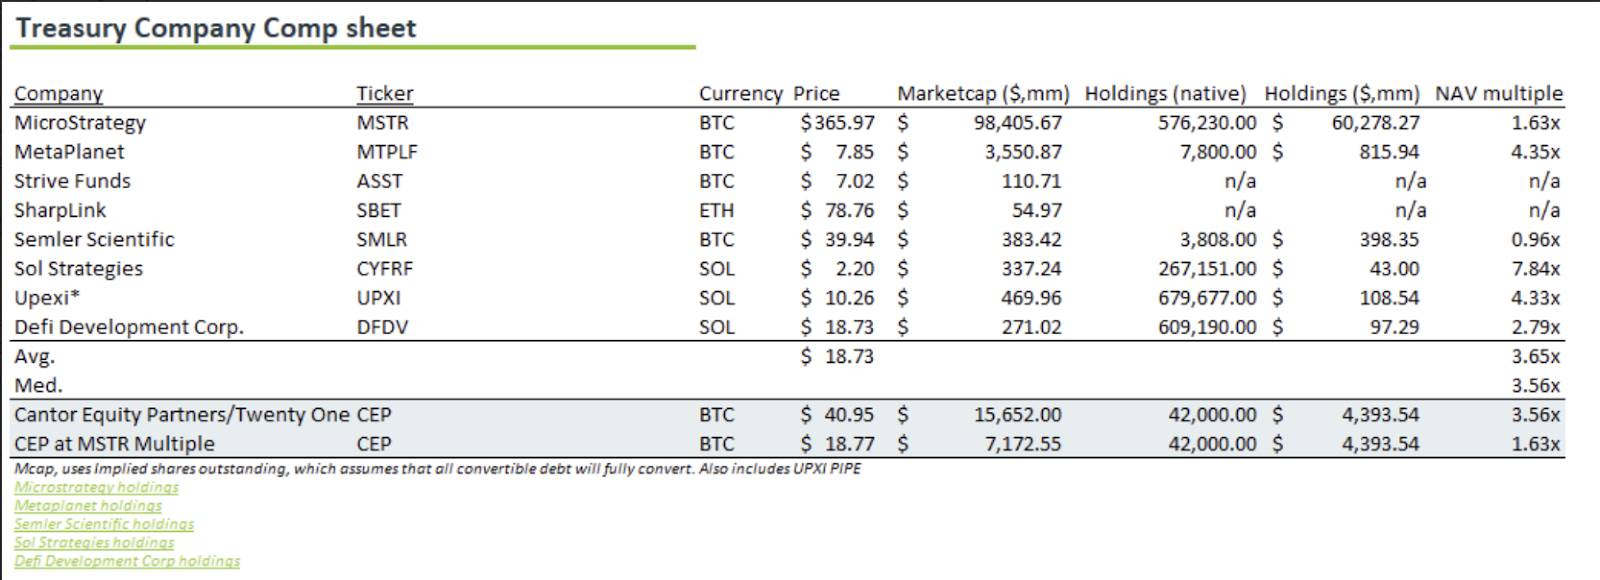Click the Marketcap ($,mm) header cell
This screenshot has width=1600, height=580.
click(x=982, y=94)
